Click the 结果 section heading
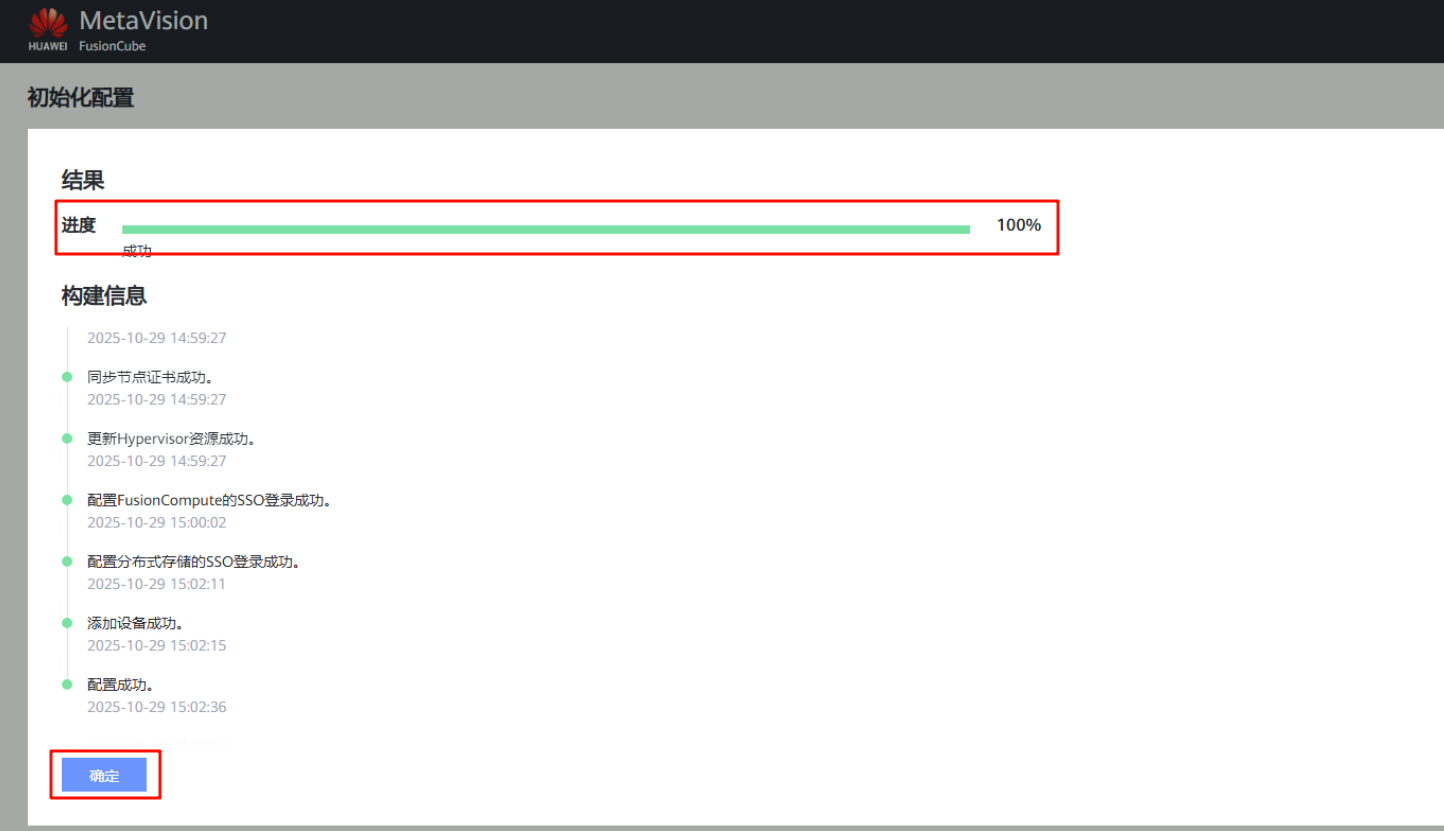This screenshot has height=831, width=1444. 83,180
